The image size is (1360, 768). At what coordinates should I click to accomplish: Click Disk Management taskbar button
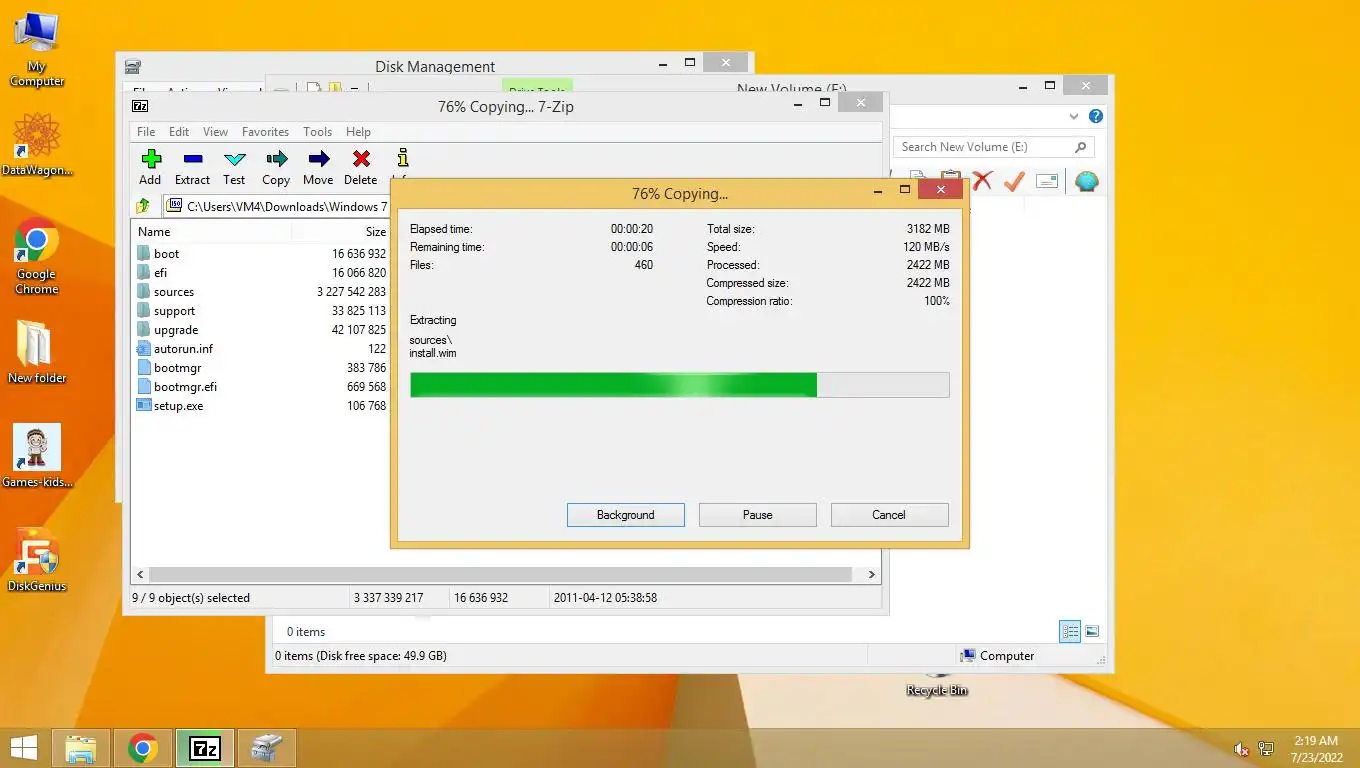pos(267,748)
